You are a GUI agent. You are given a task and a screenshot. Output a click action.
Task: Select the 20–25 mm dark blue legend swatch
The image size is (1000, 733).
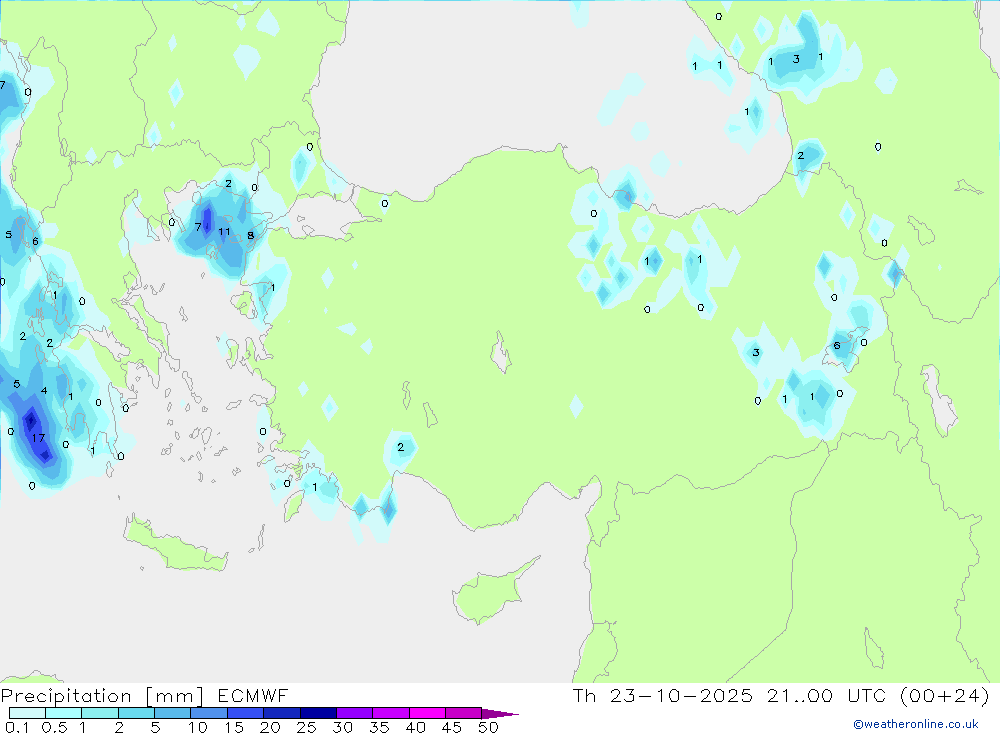[282, 713]
